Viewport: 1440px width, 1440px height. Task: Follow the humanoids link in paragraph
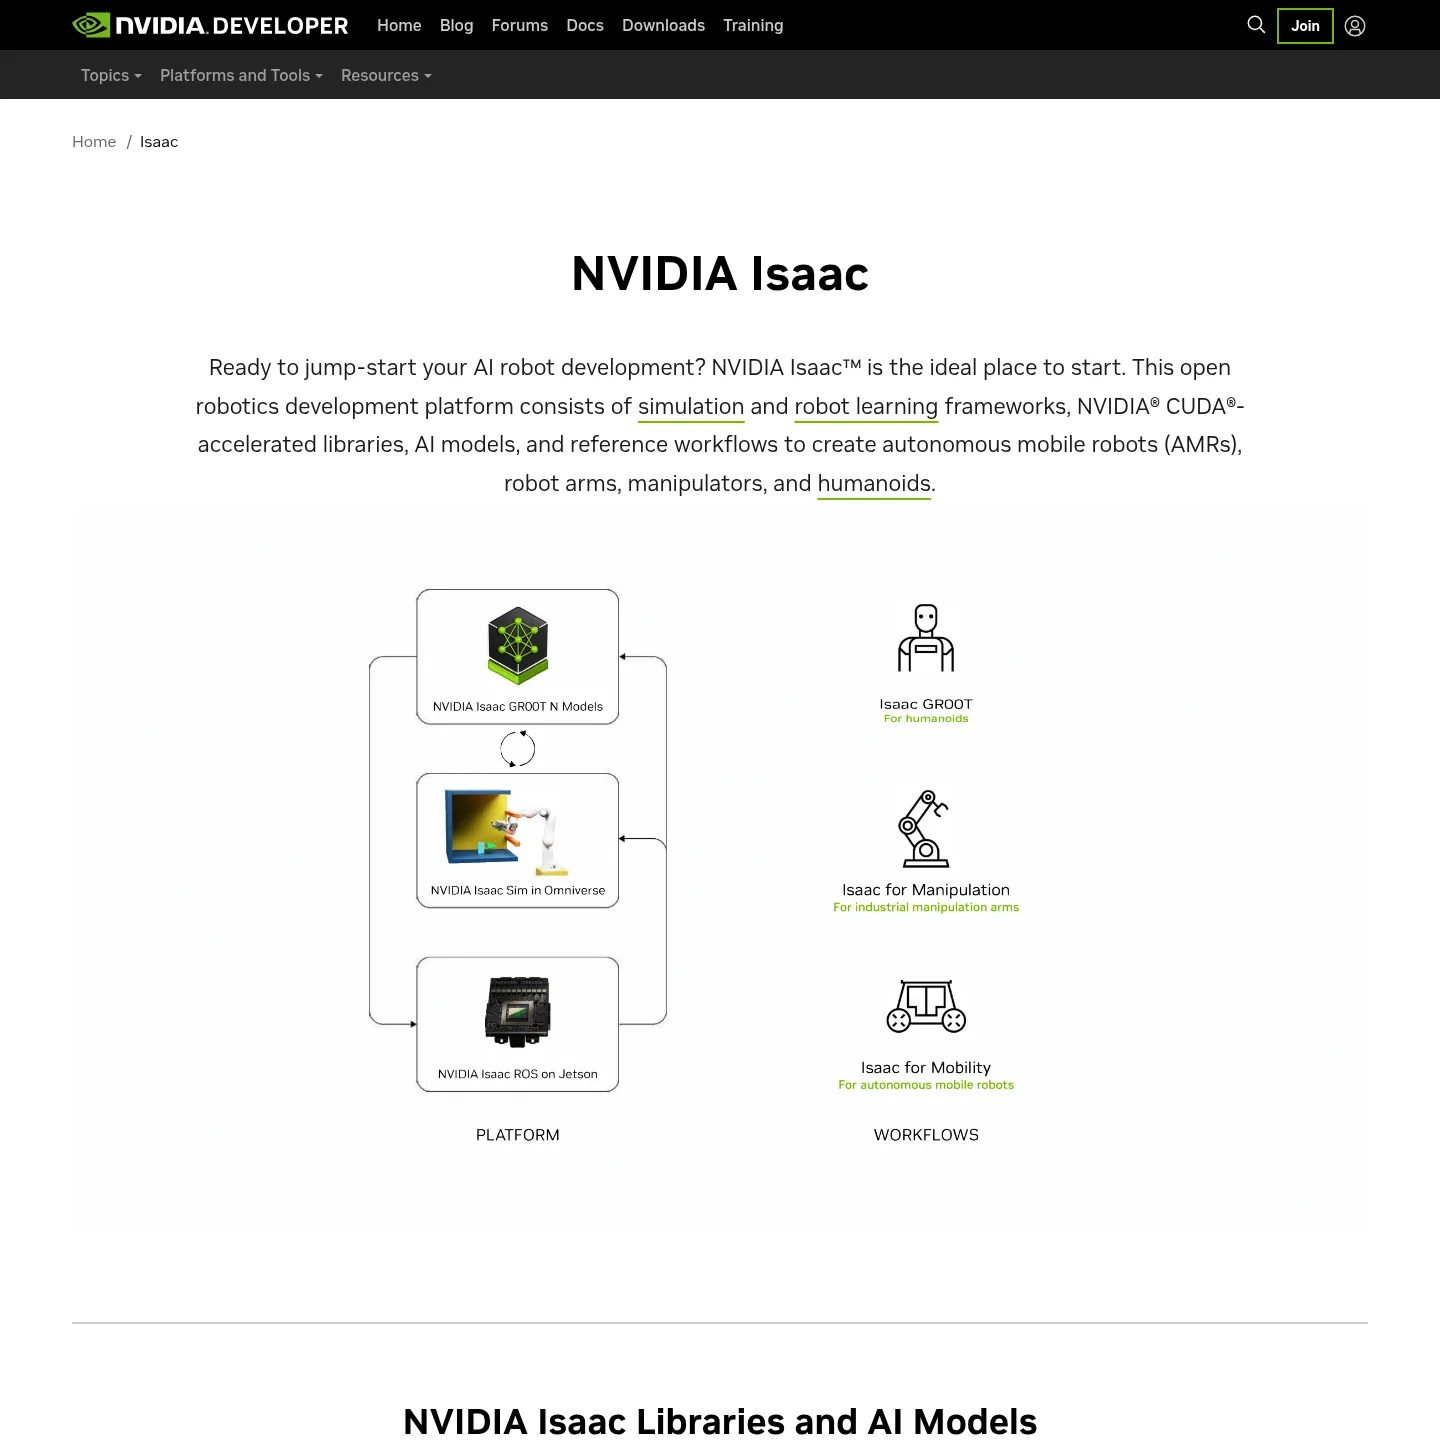pyautogui.click(x=874, y=484)
